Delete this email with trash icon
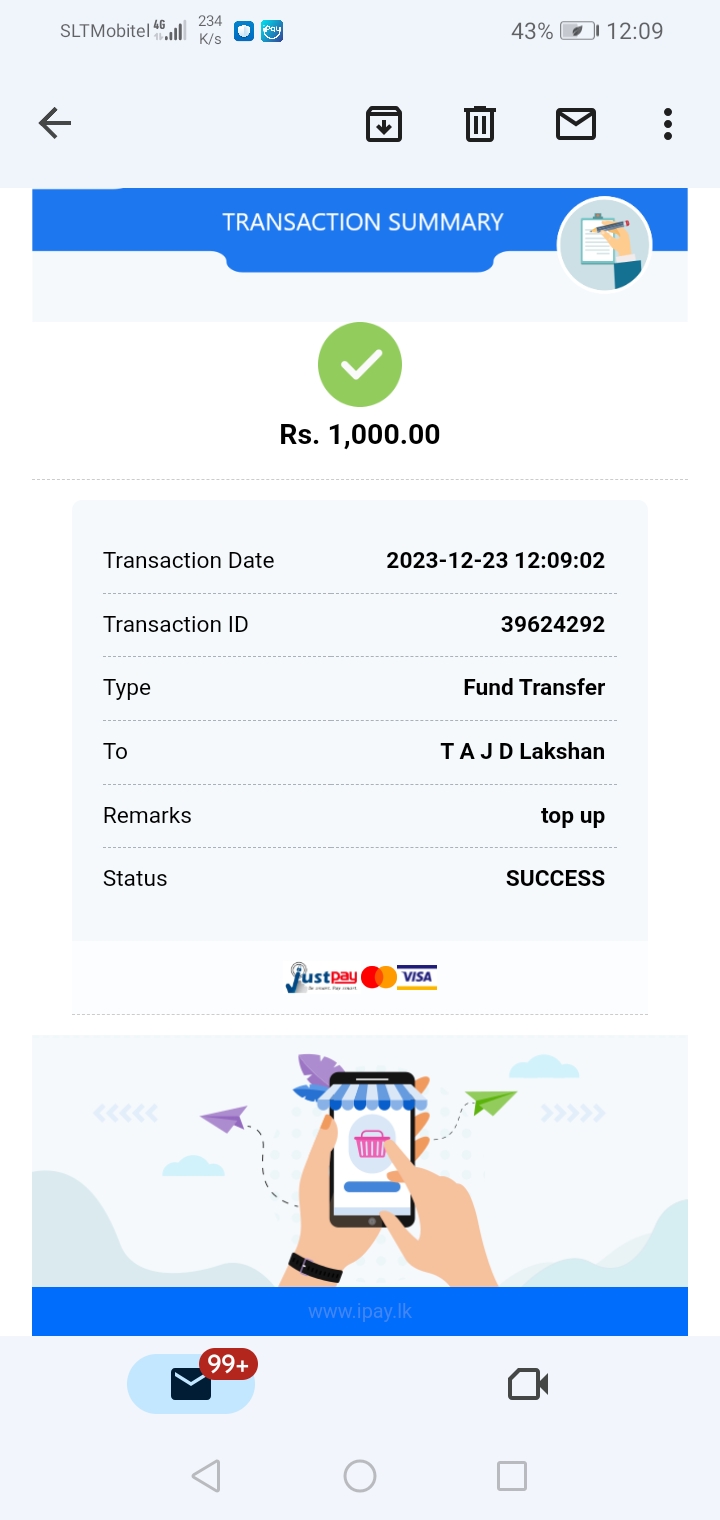The image size is (720, 1520). [480, 124]
